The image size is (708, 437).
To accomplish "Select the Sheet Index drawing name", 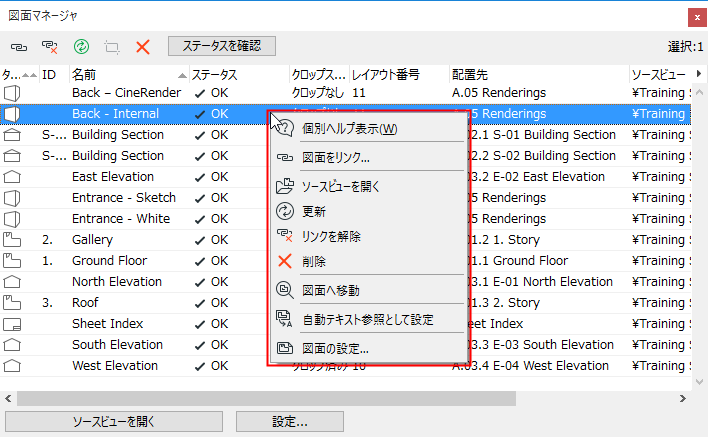I will (x=107, y=324).
